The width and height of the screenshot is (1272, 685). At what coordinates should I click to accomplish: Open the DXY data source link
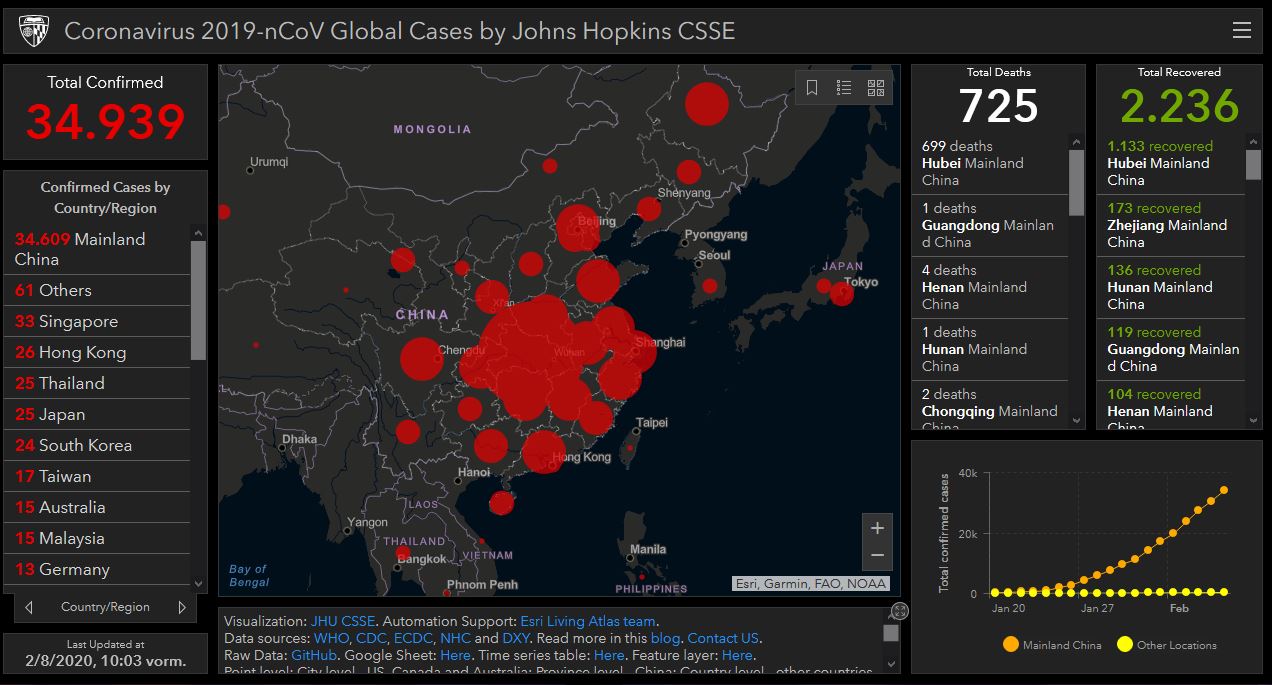[x=516, y=638]
